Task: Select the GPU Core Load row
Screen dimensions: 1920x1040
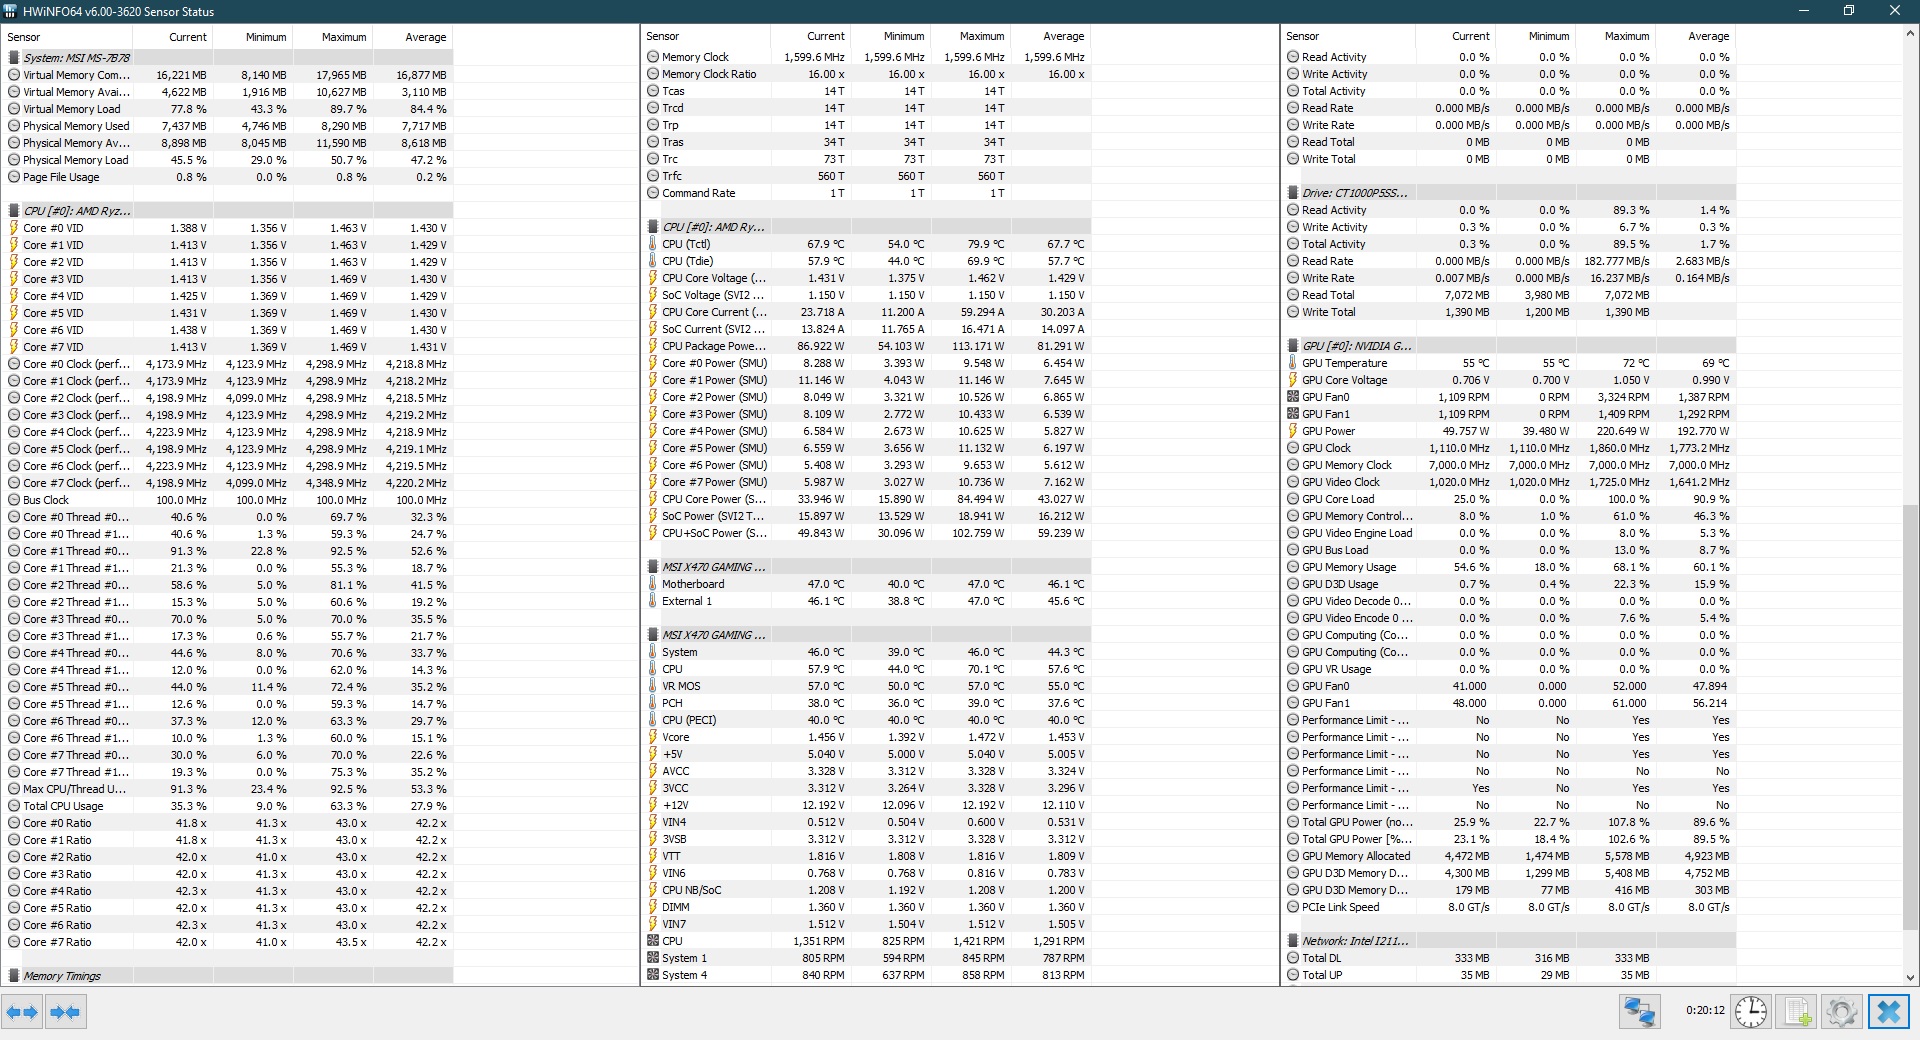Action: pos(1508,499)
